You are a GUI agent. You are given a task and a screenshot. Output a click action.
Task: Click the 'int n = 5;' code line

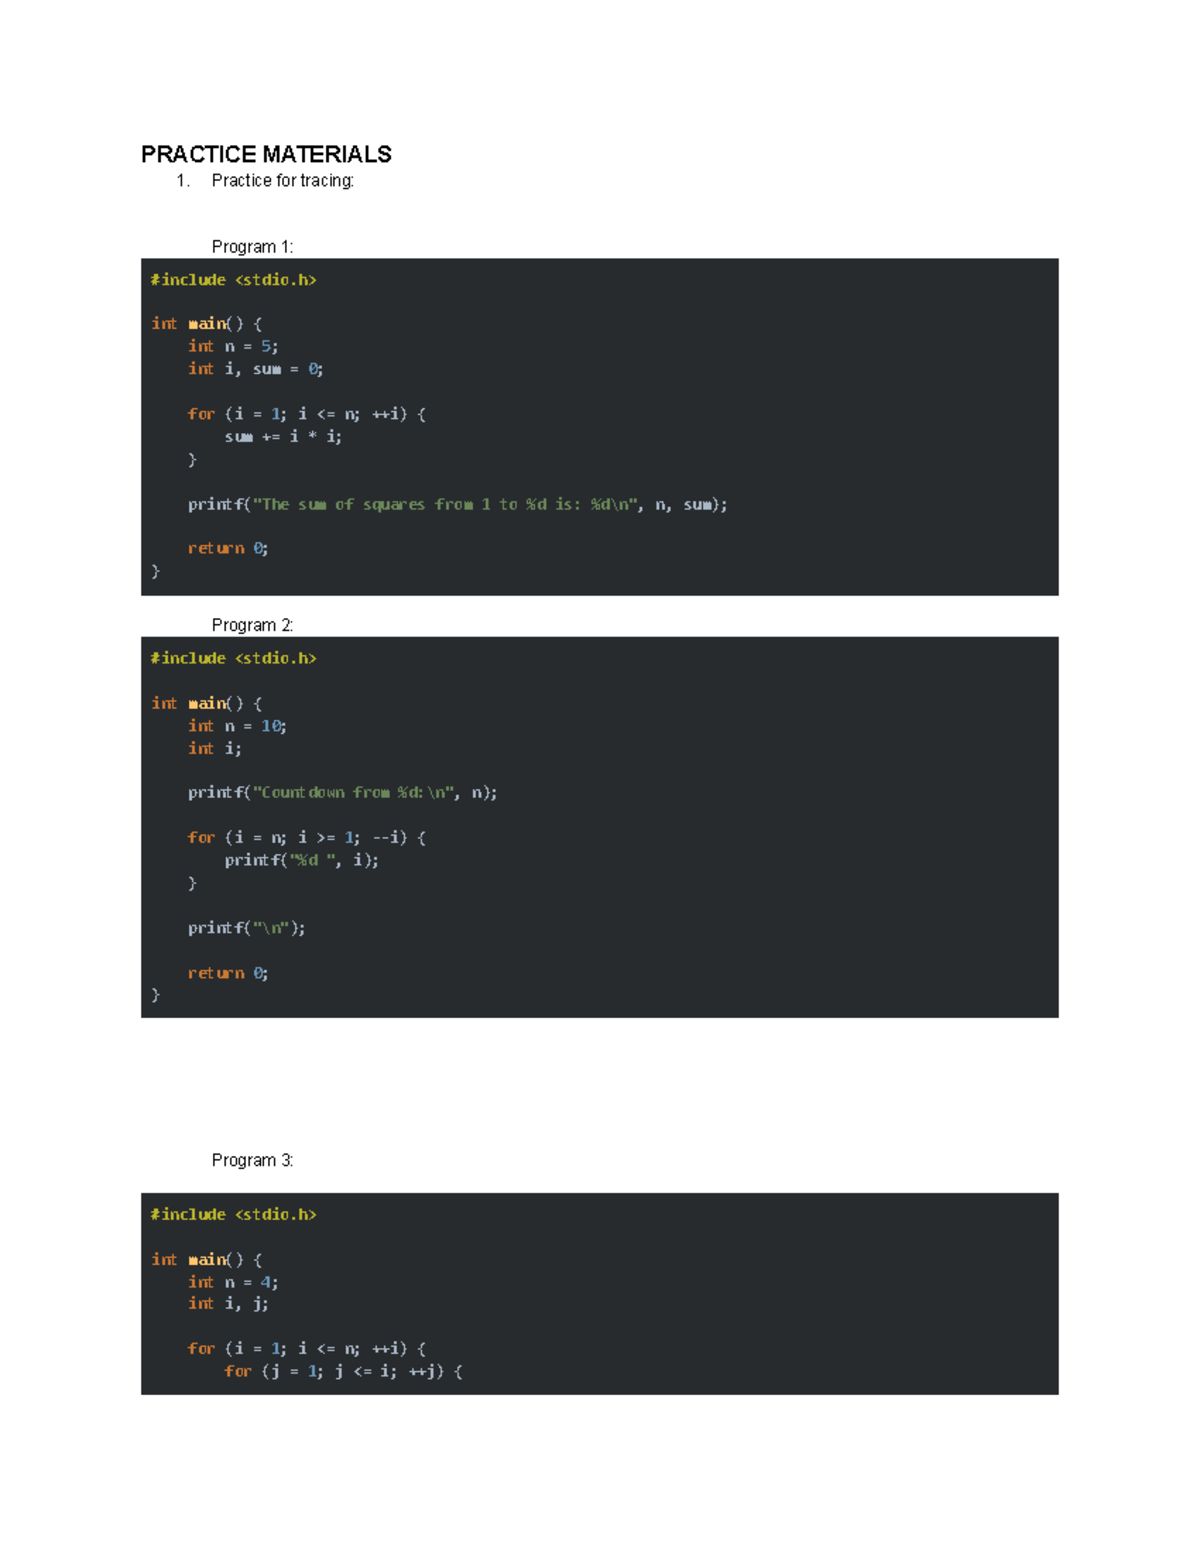(x=233, y=346)
